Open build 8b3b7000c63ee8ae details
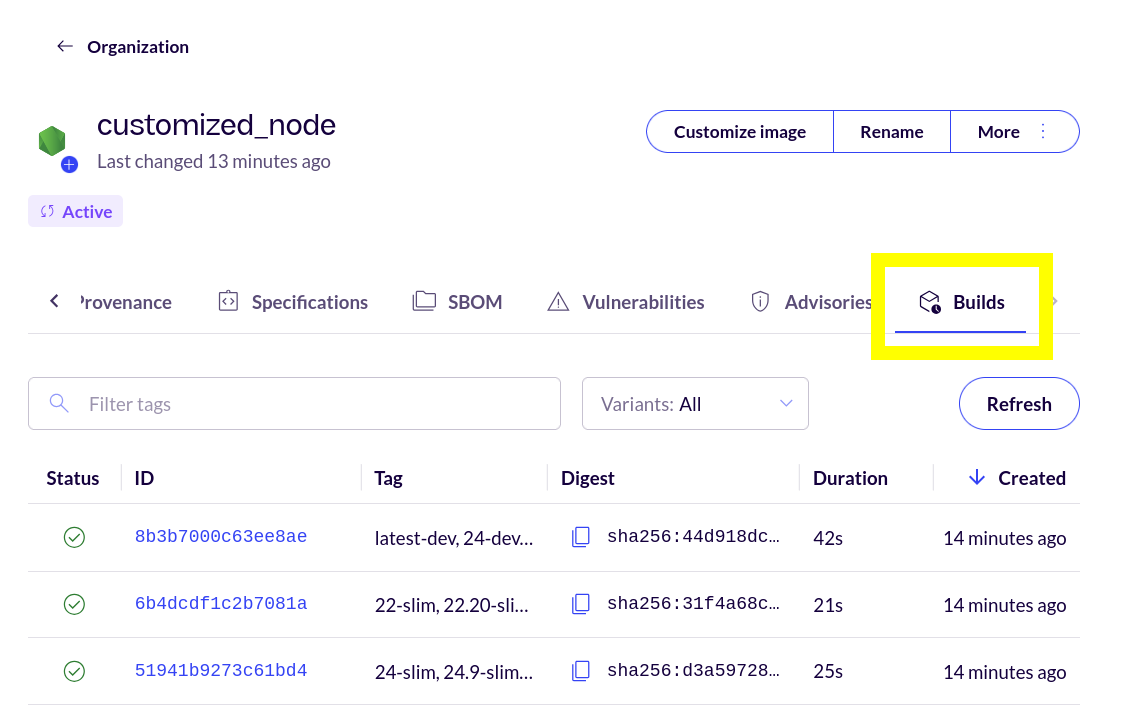The image size is (1125, 718). coord(221,536)
